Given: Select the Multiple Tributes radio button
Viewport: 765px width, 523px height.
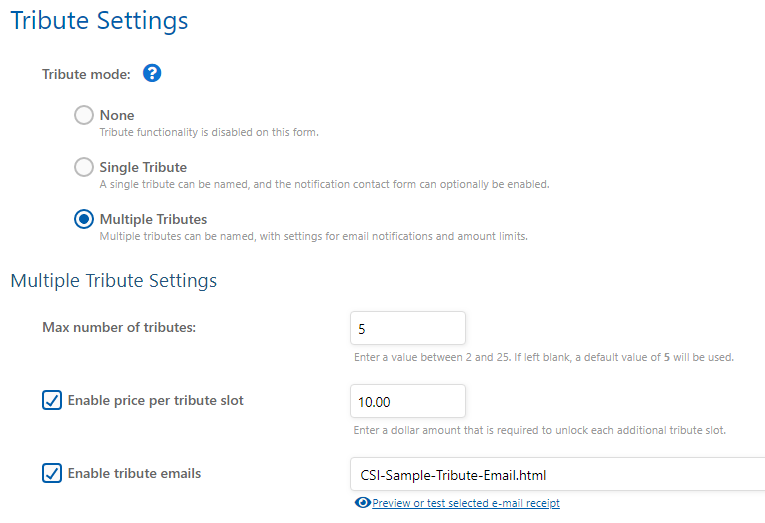Looking at the screenshot, I should [x=84, y=219].
